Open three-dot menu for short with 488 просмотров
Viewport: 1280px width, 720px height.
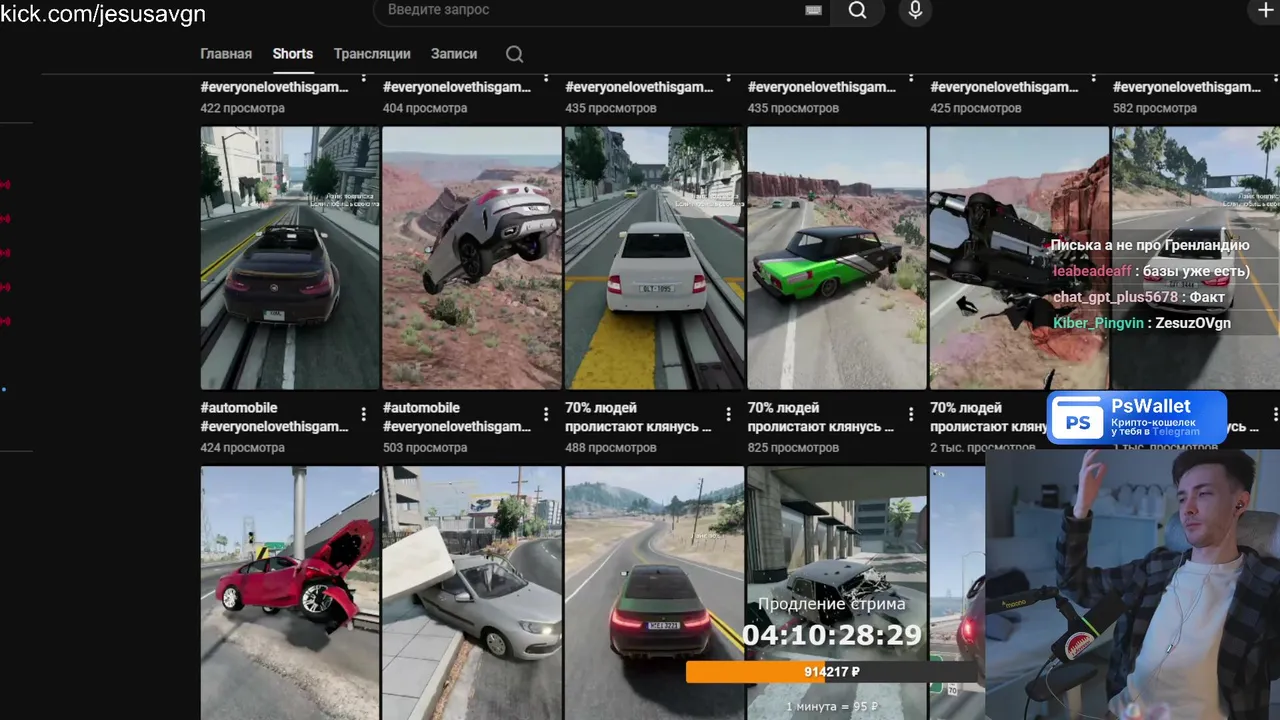[728, 414]
